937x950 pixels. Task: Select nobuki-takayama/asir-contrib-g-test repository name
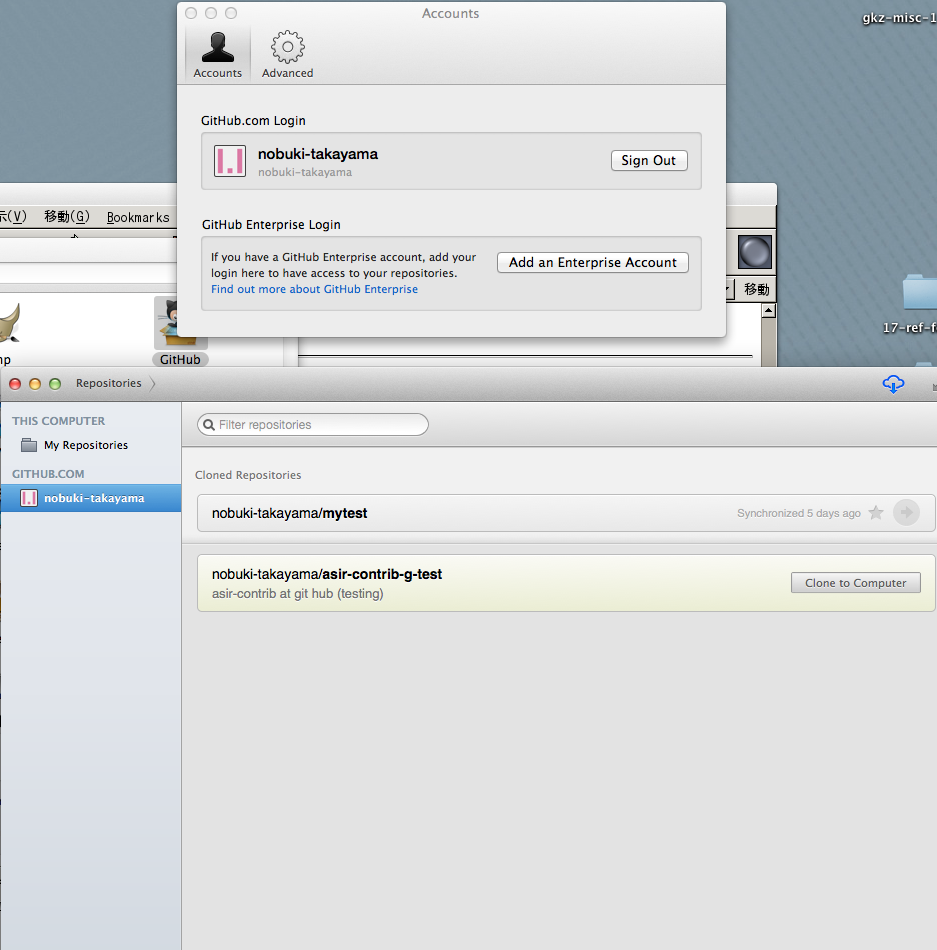(x=327, y=574)
